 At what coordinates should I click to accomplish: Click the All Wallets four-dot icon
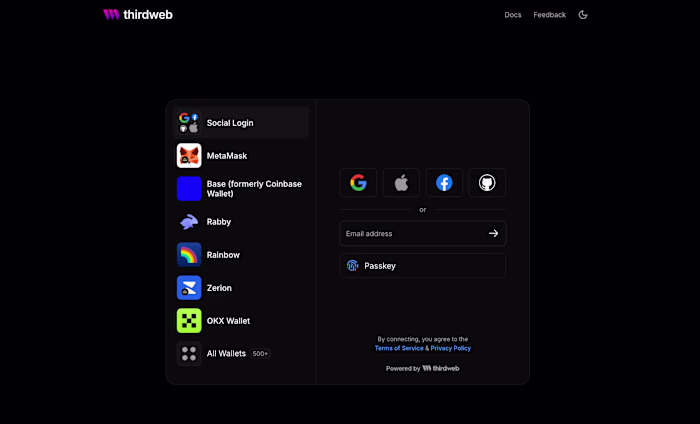(189, 353)
